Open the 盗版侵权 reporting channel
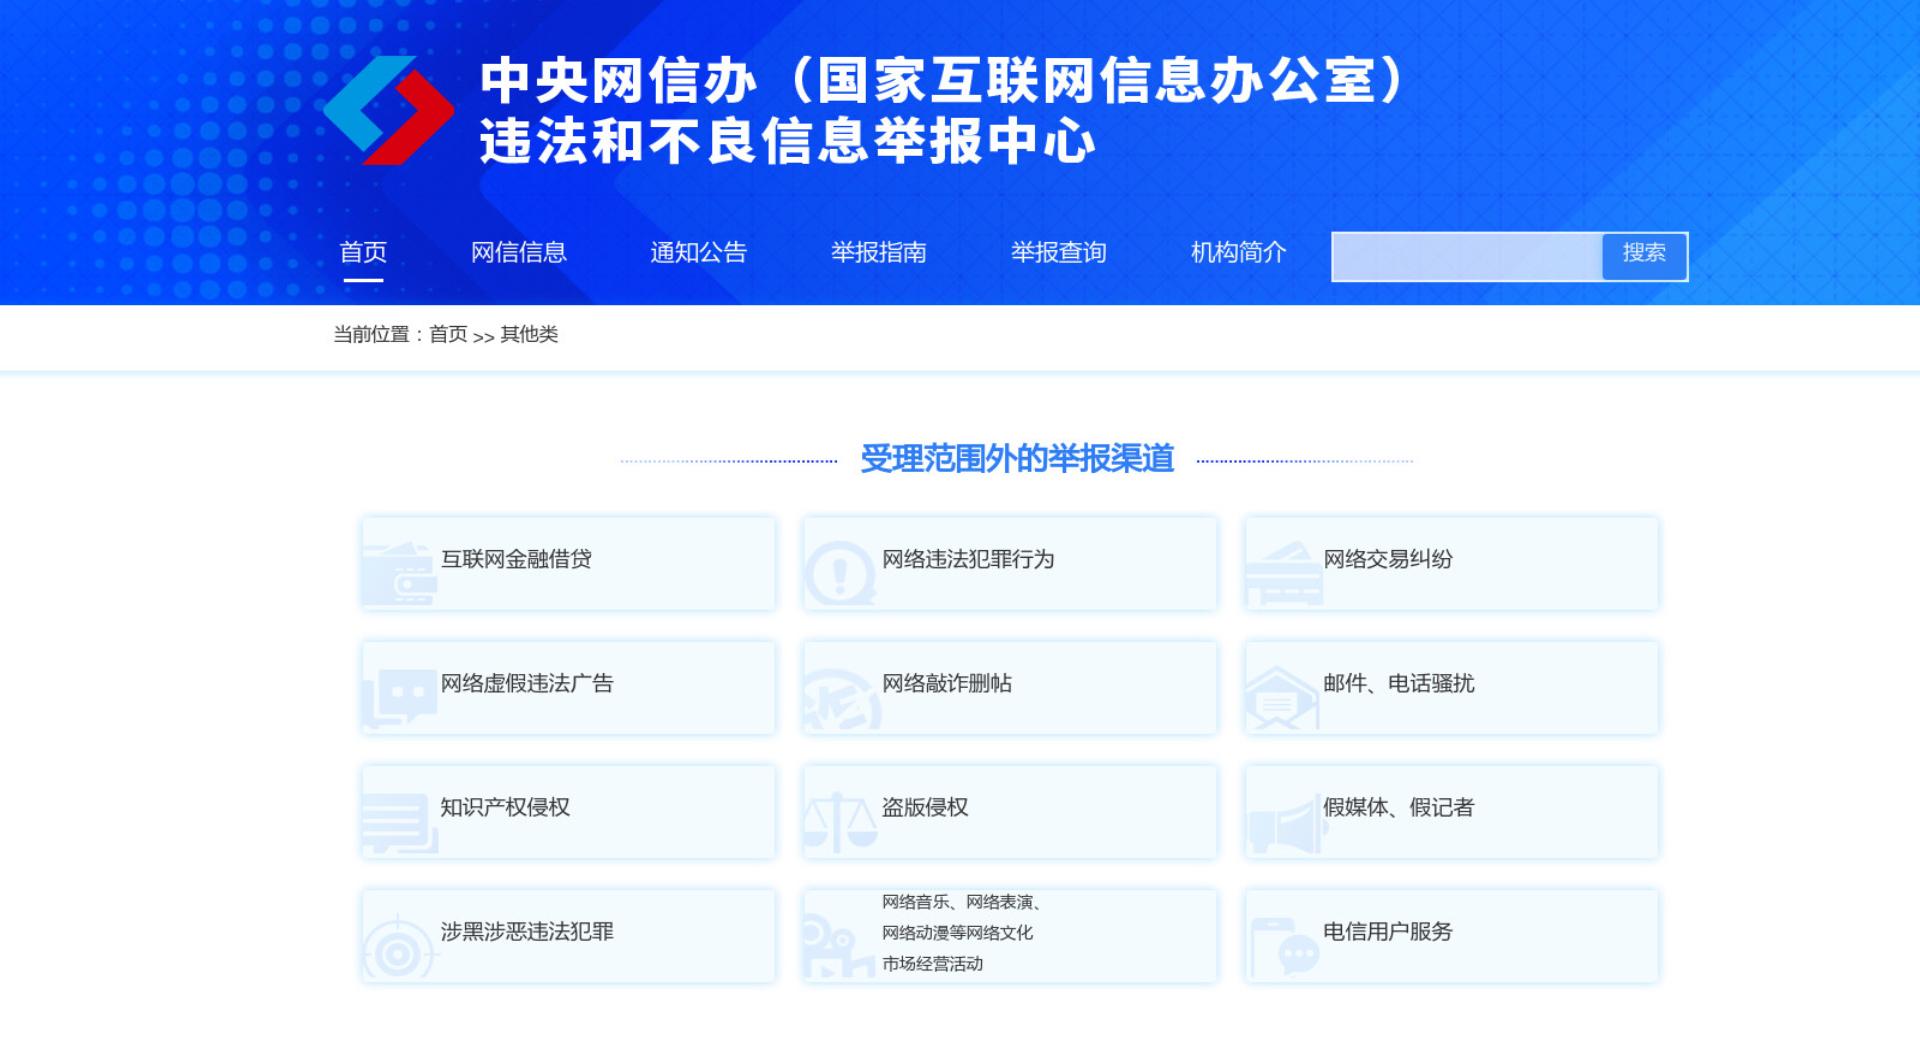The width and height of the screenshot is (1920, 1052). (x=1010, y=811)
